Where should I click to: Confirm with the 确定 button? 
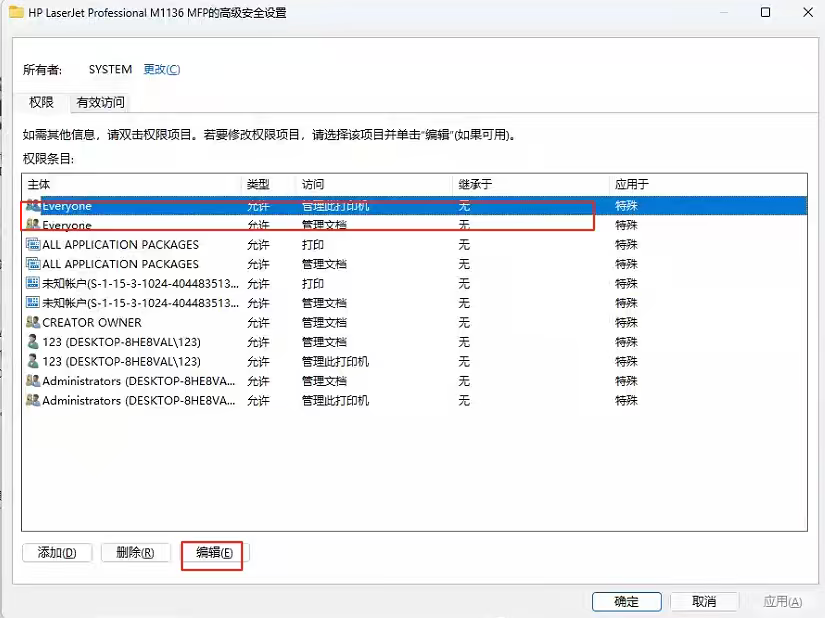click(626, 601)
